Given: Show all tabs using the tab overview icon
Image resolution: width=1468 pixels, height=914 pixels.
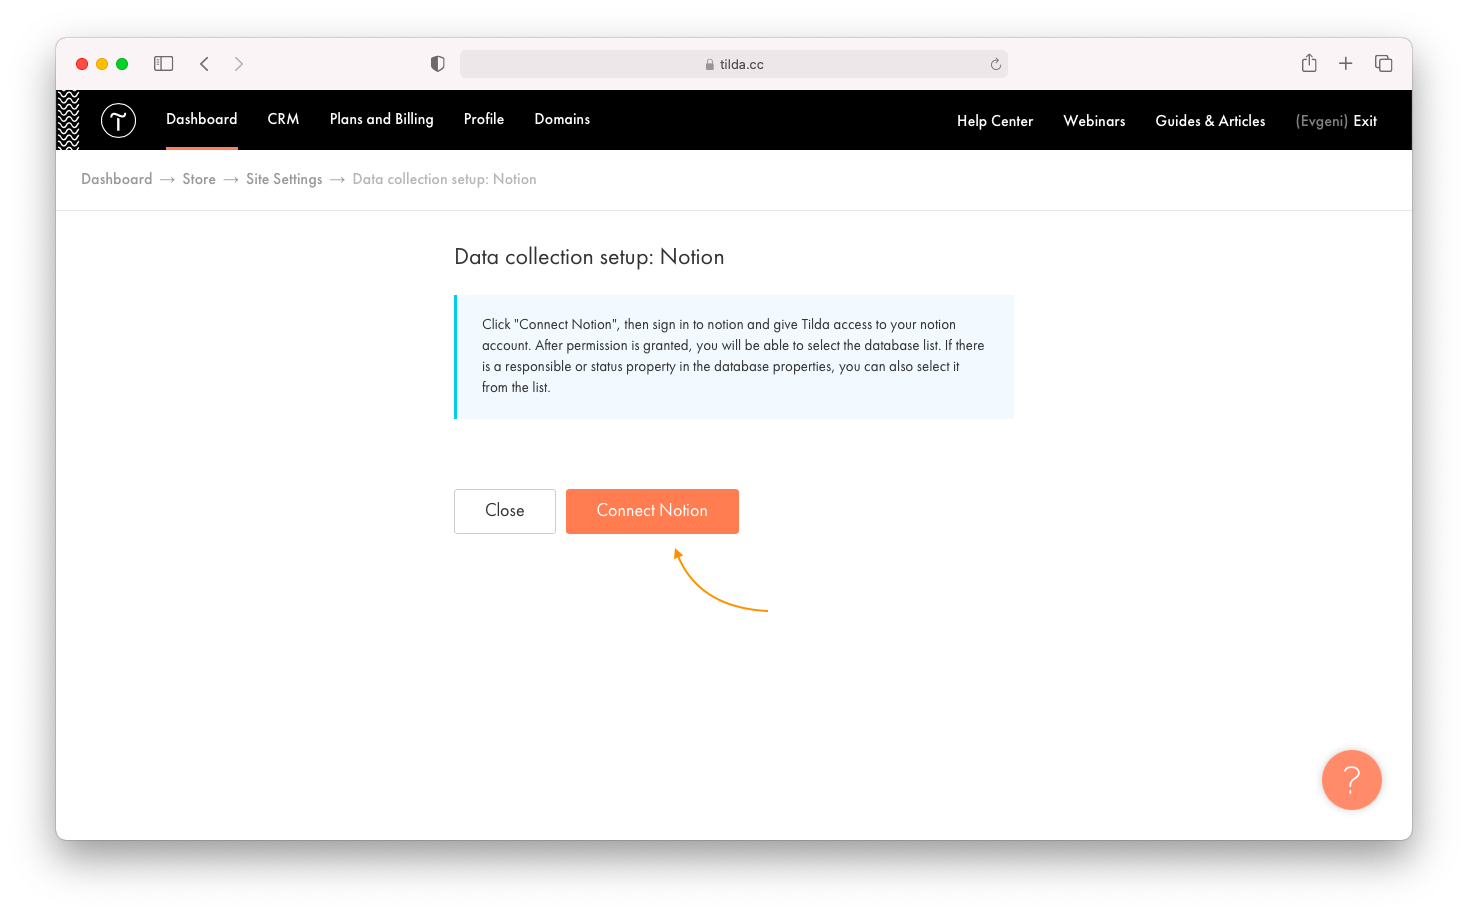Looking at the screenshot, I should click(1383, 62).
